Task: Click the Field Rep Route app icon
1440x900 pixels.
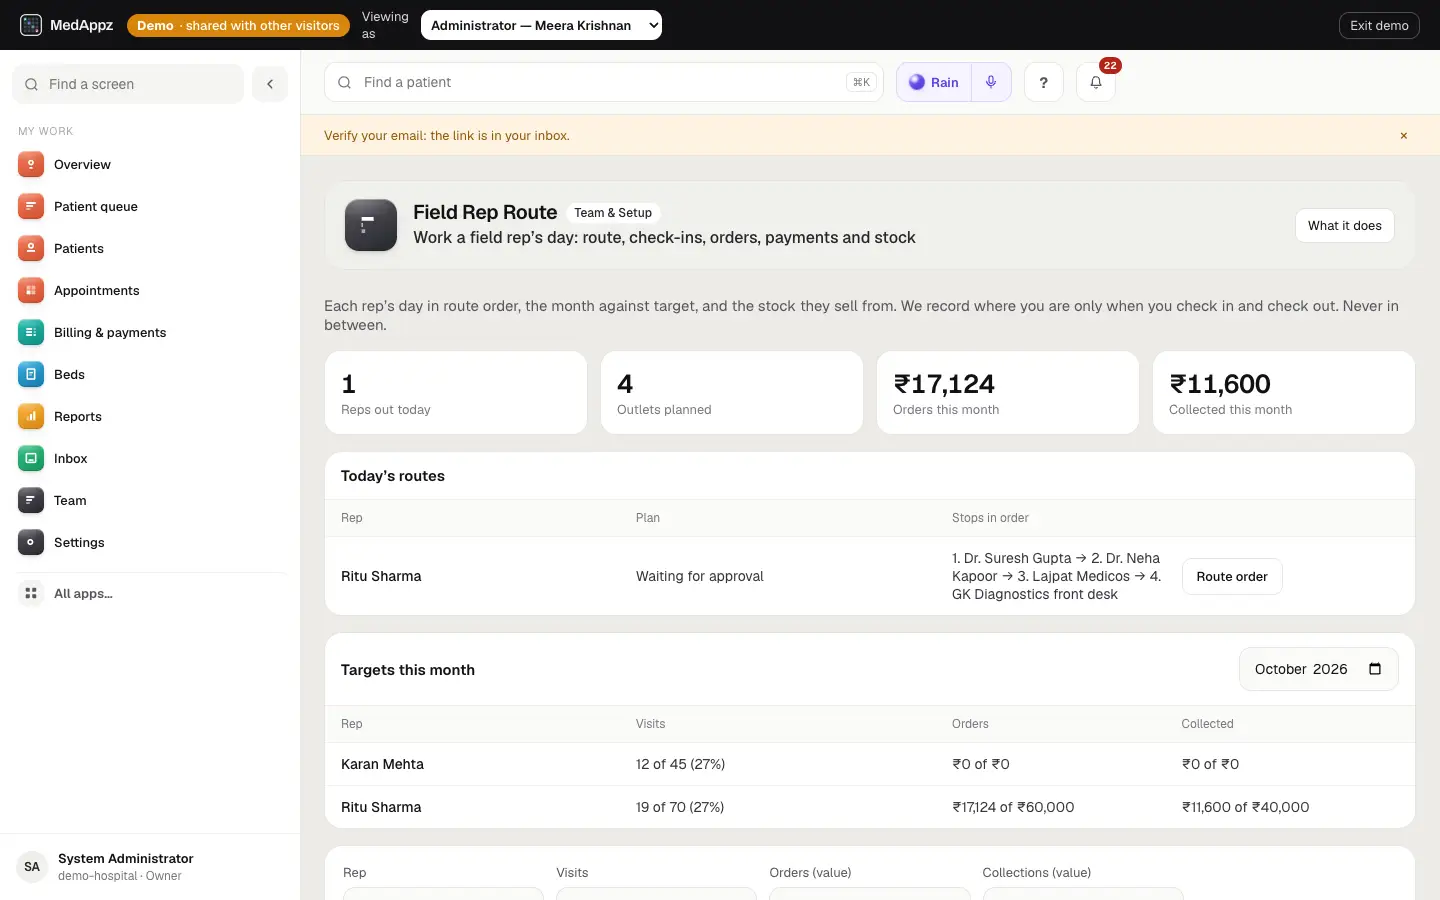Action: [371, 225]
